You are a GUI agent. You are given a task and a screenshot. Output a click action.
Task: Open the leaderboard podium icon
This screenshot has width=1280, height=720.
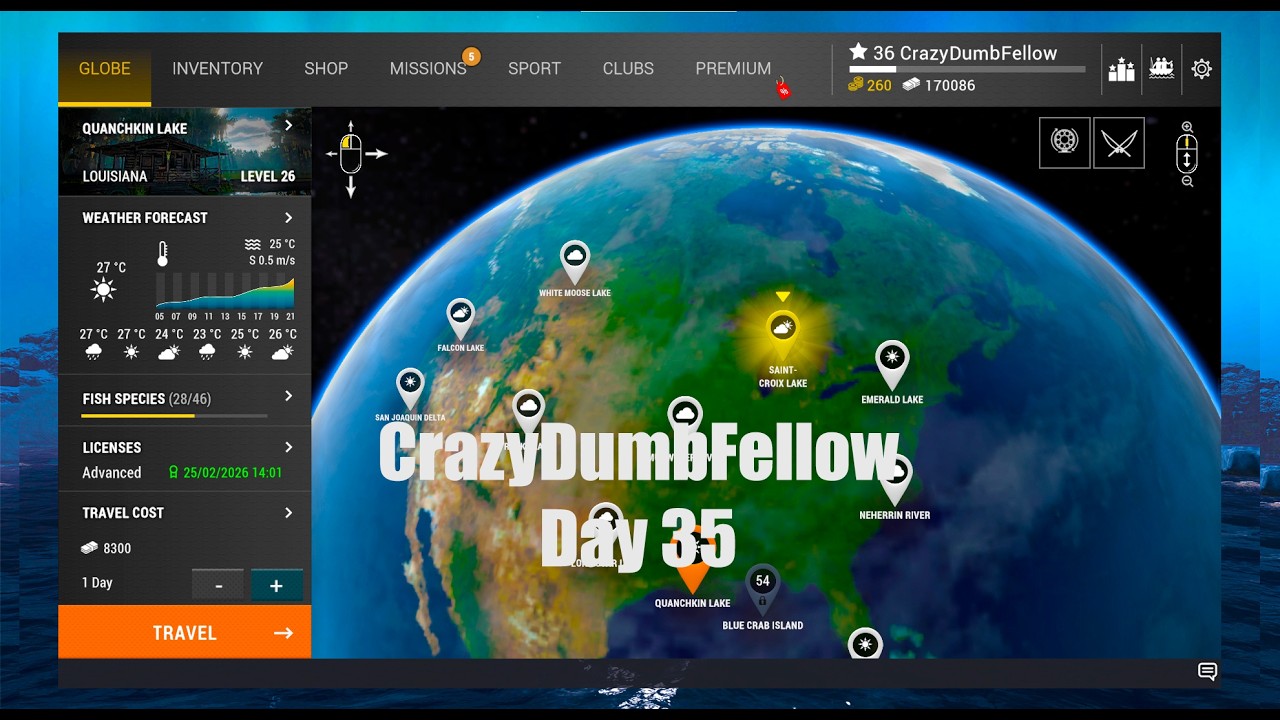pyautogui.click(x=1121, y=69)
